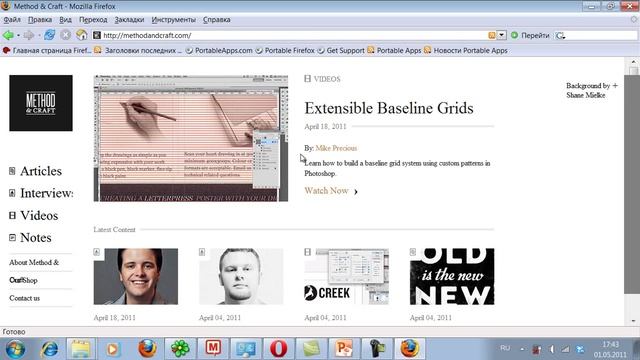The height and width of the screenshot is (360, 640).
Task: Click the red M taskbar application icon
Action: coord(213,349)
